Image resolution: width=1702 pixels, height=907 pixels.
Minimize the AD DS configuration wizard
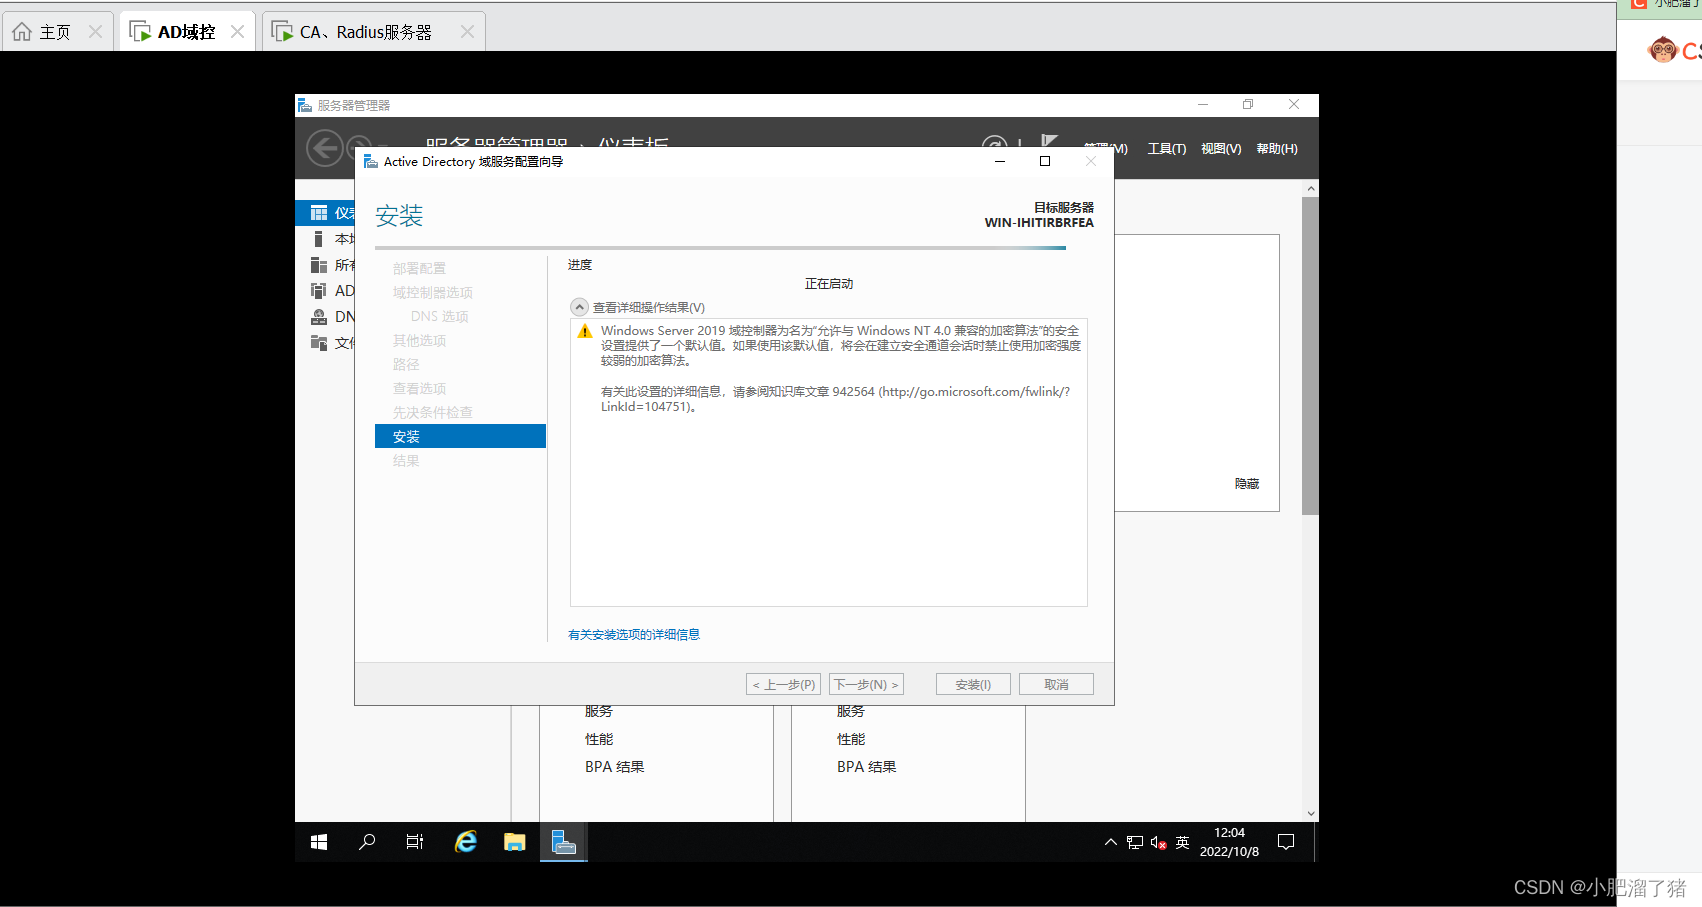point(999,161)
